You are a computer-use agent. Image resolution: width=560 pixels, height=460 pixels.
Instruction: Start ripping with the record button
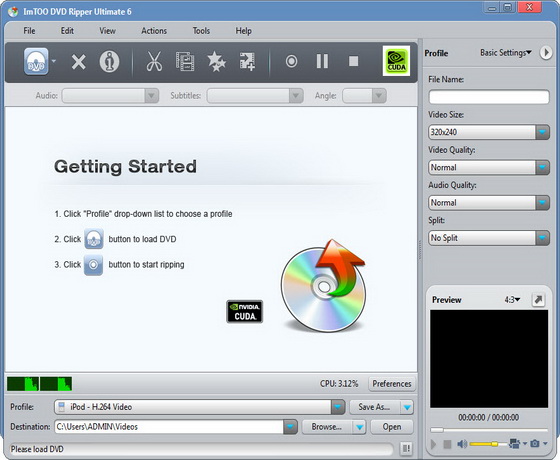pyautogui.click(x=291, y=61)
